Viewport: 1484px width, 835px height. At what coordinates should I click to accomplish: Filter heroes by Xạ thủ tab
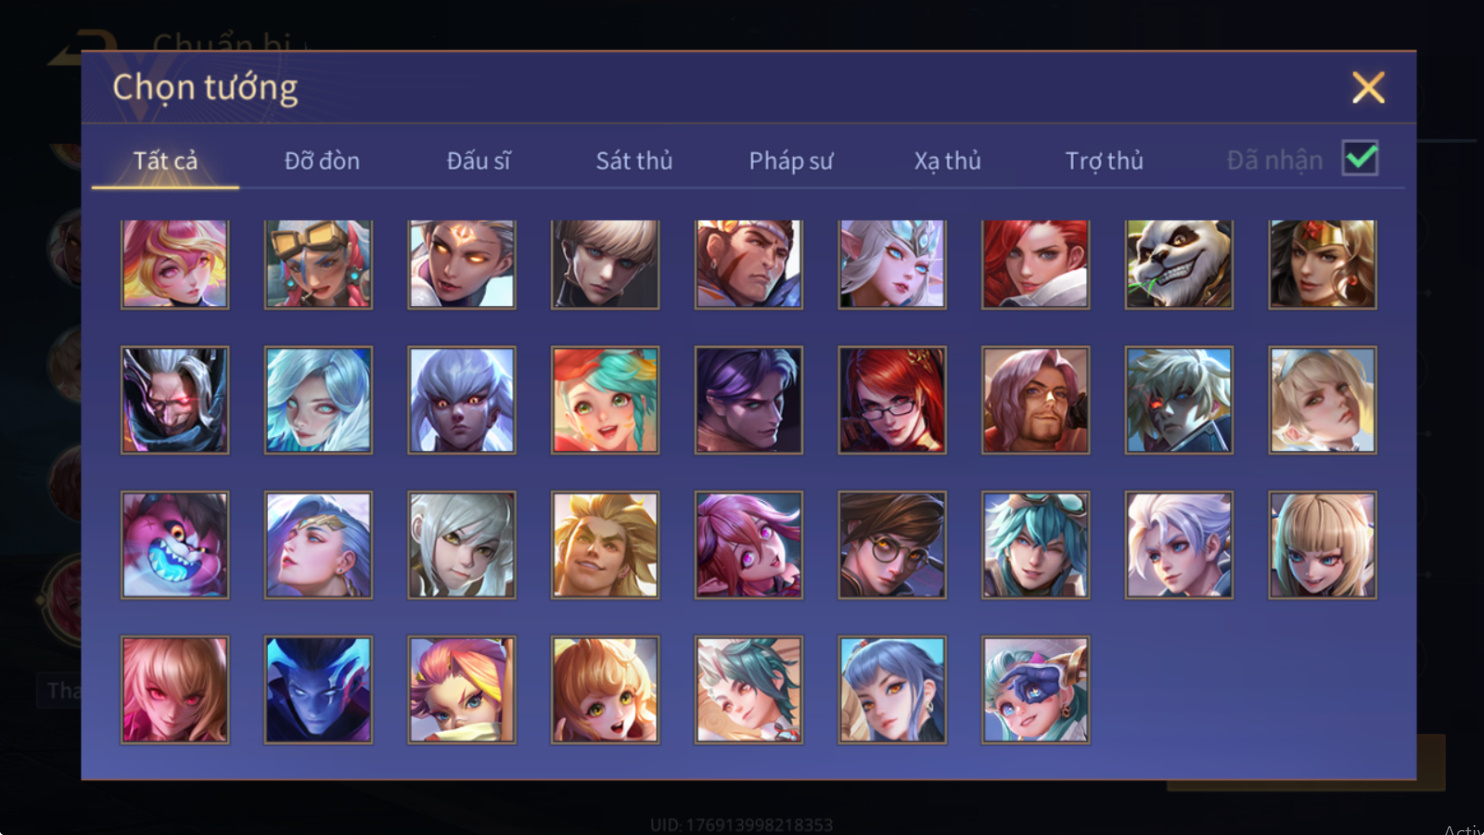click(x=947, y=161)
